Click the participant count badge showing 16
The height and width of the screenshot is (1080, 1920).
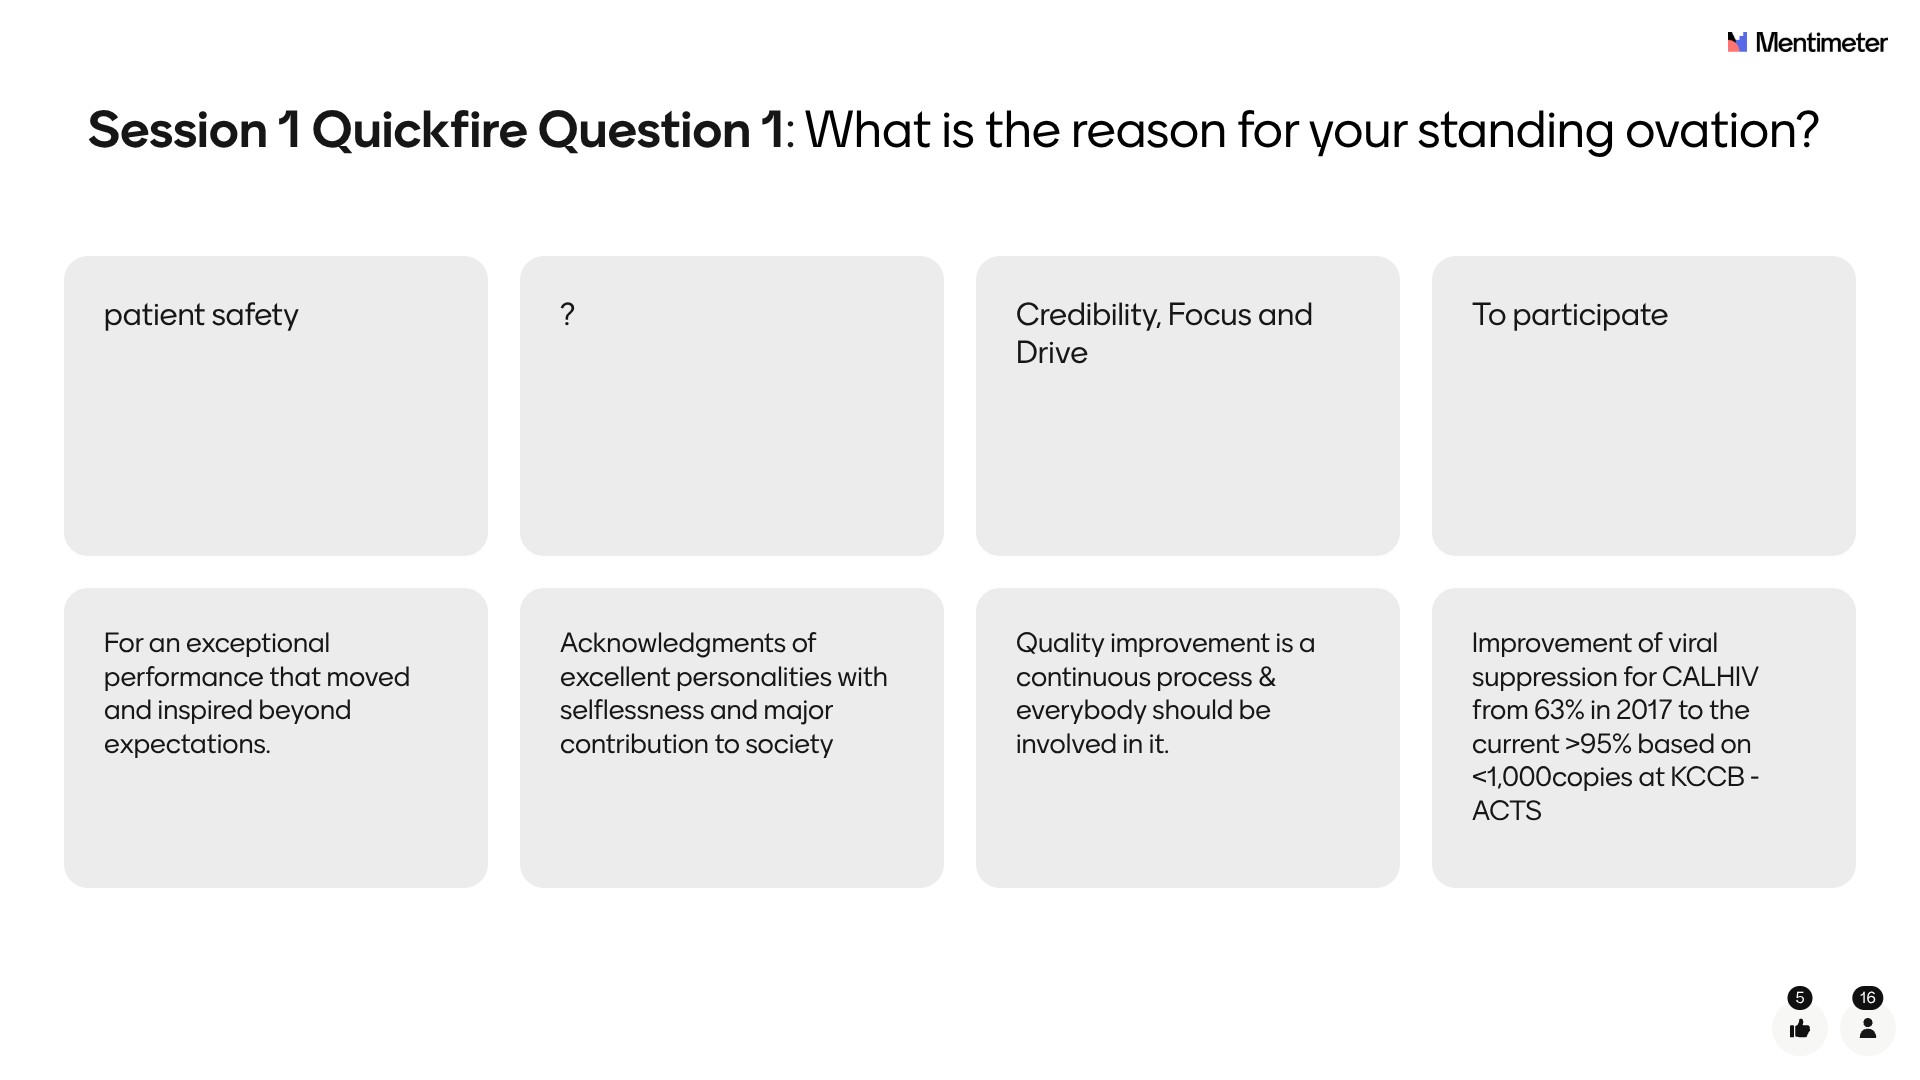tap(1867, 997)
